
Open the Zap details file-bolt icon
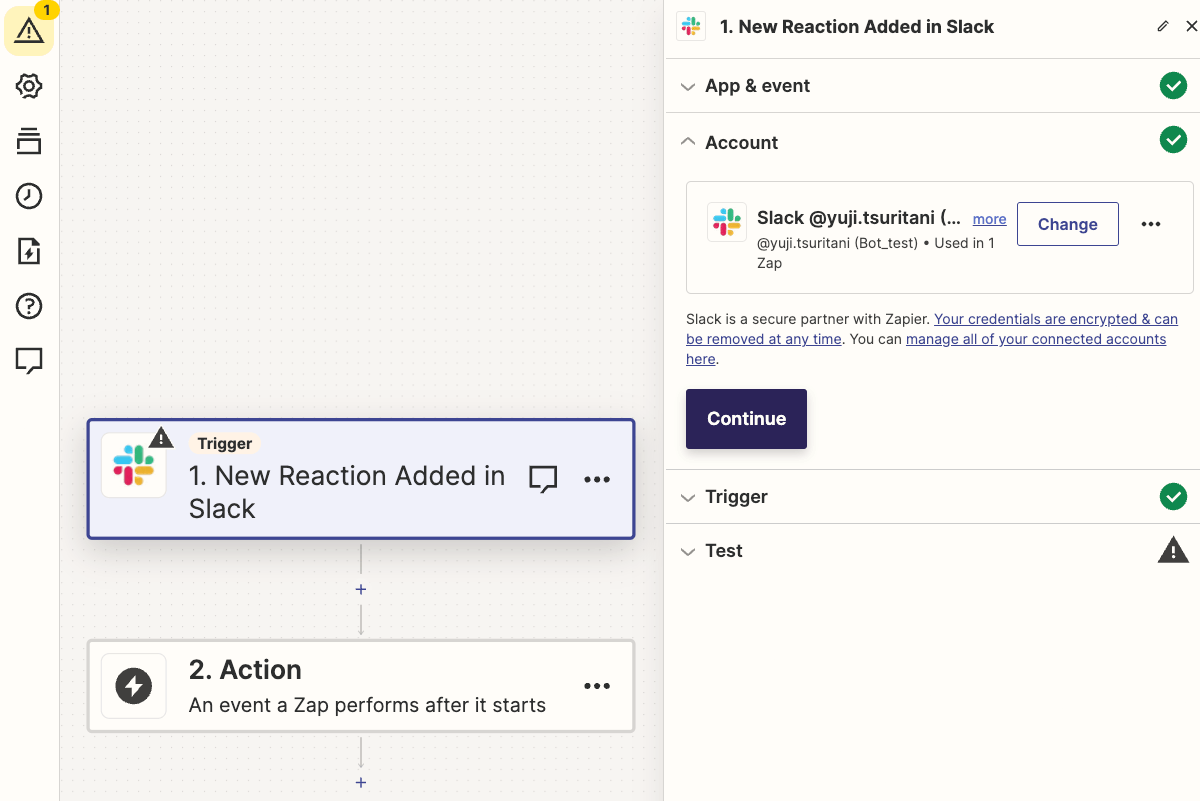(29, 251)
